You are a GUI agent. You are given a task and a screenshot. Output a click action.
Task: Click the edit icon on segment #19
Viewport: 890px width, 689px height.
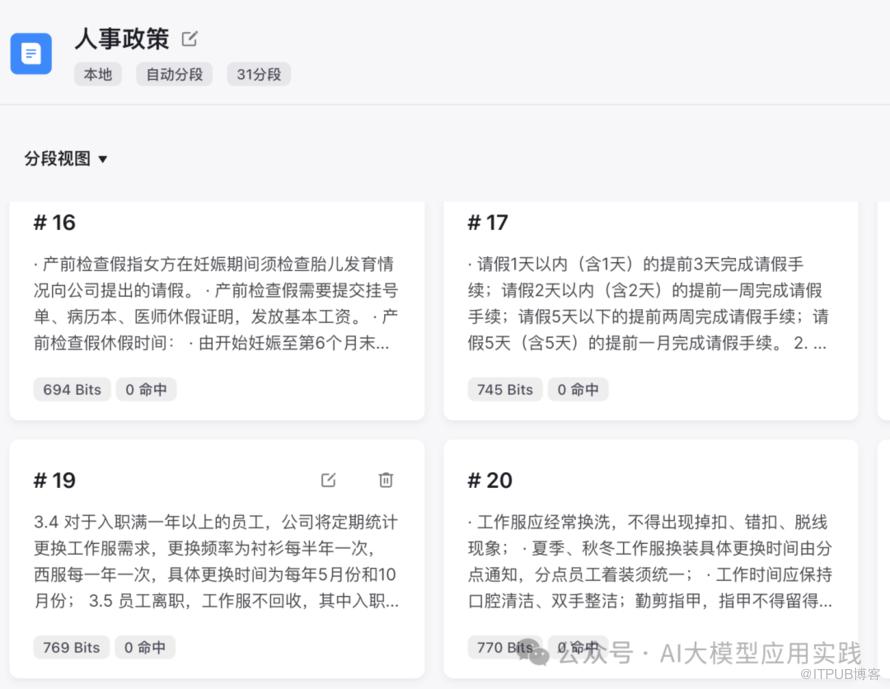(328, 480)
